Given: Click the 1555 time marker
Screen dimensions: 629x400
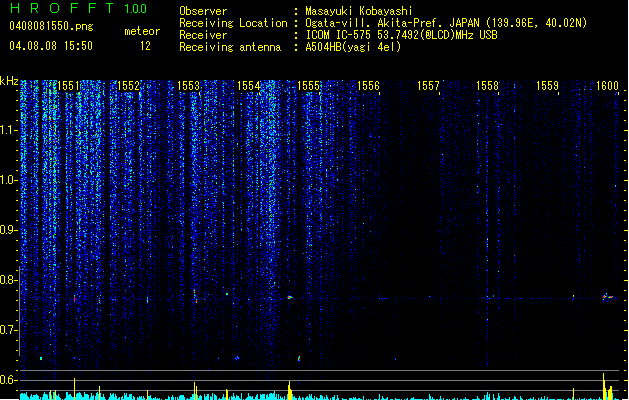Looking at the screenshot, I should pyautogui.click(x=308, y=86).
